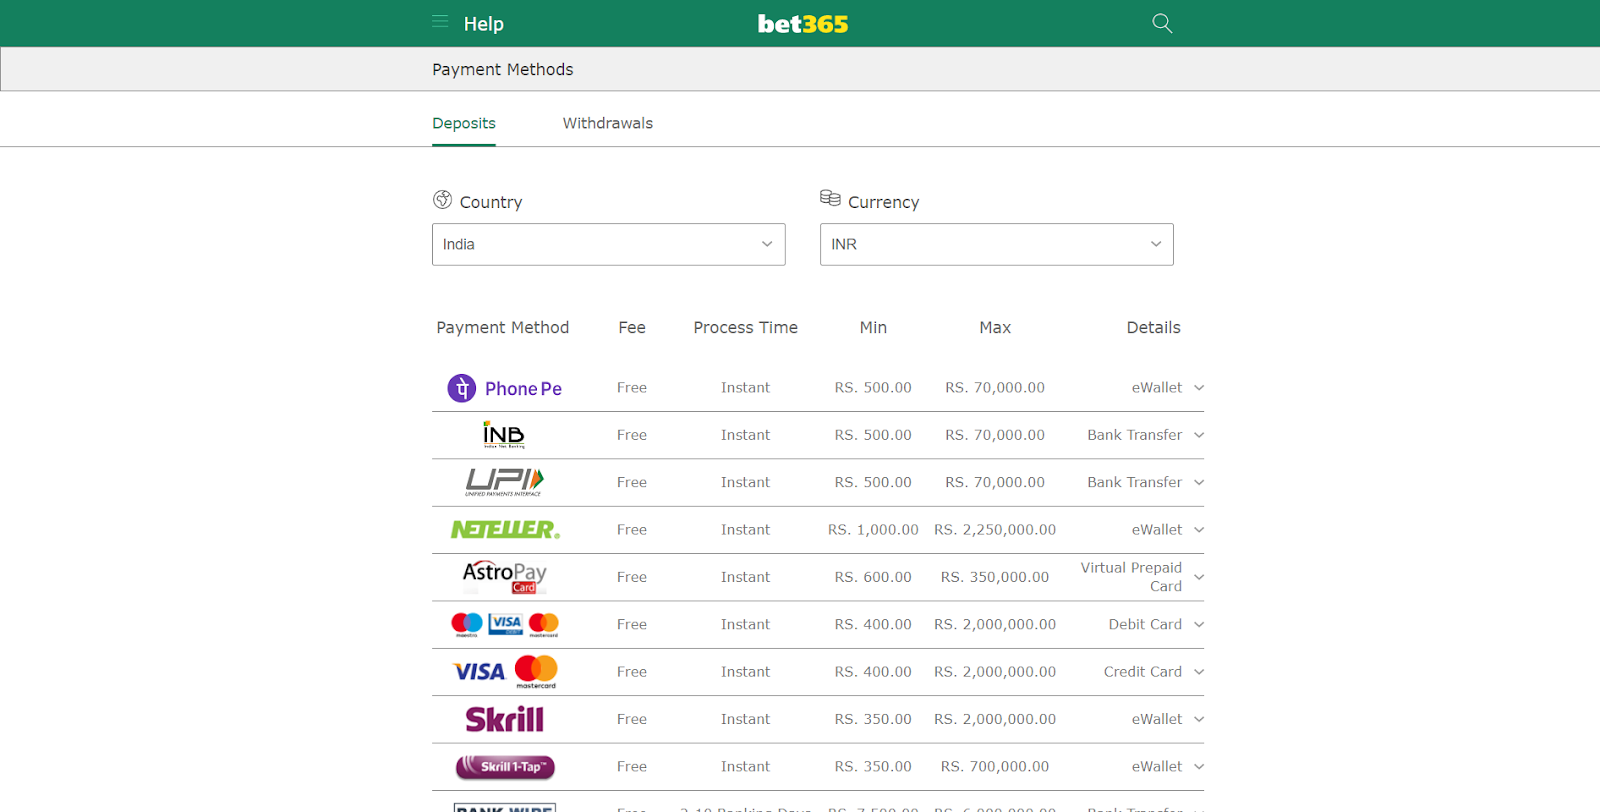Click the Help link in header
1600x812 pixels.
point(484,24)
